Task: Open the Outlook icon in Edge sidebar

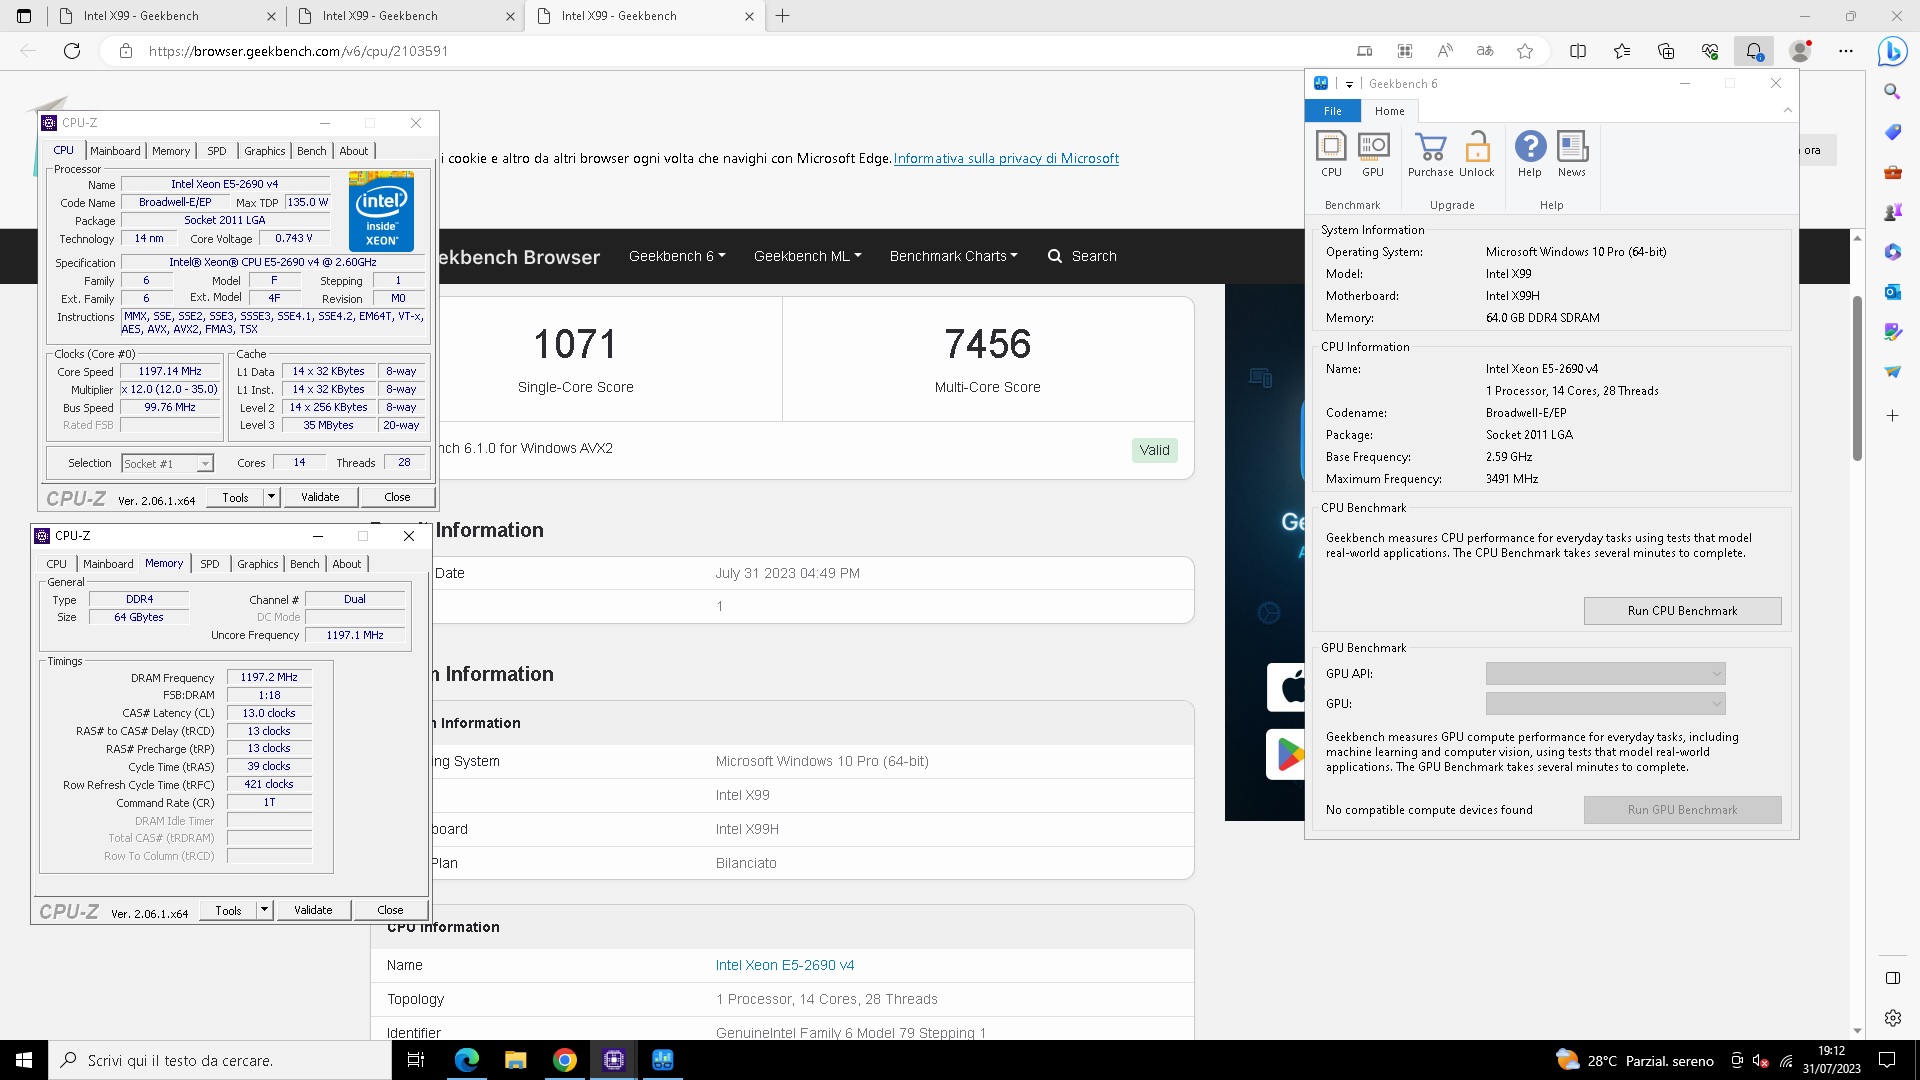Action: coord(1892,292)
